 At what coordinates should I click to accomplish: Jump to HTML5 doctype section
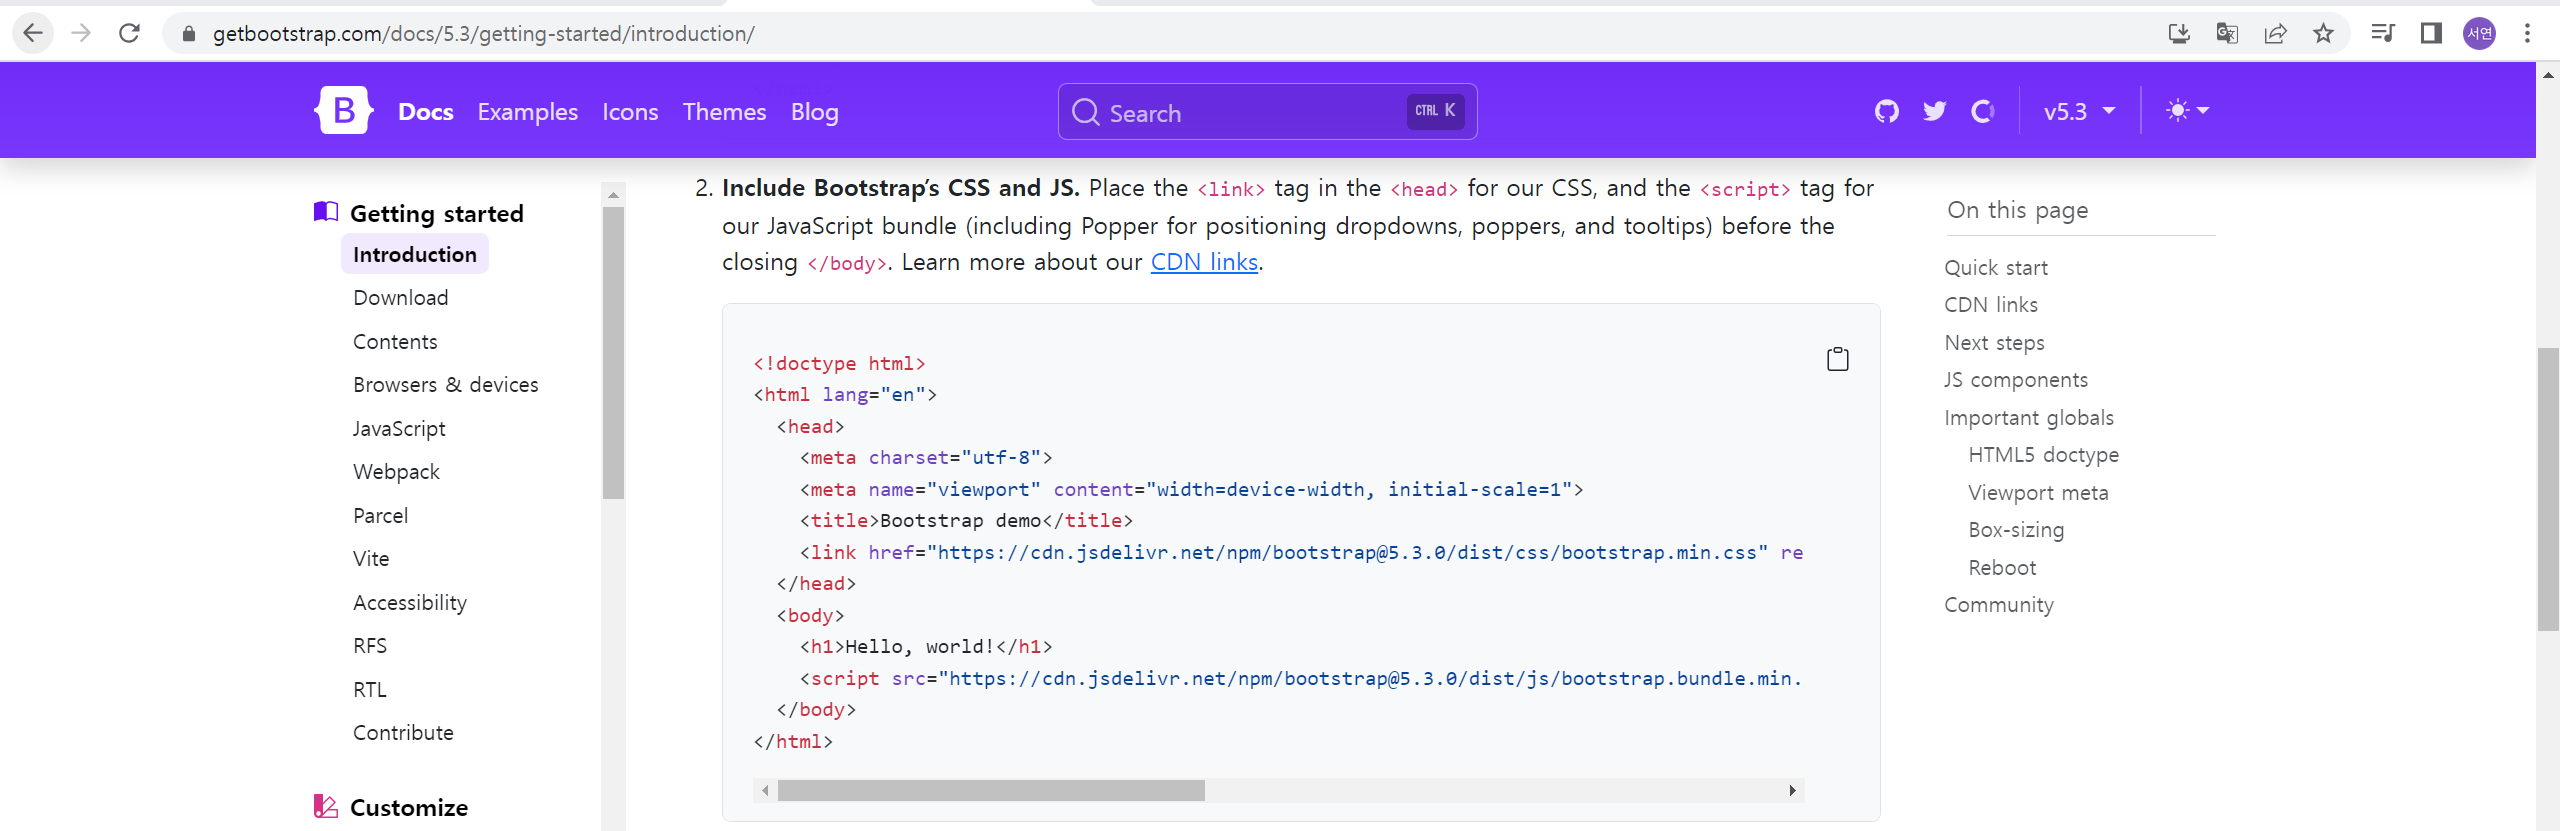[x=2043, y=455]
